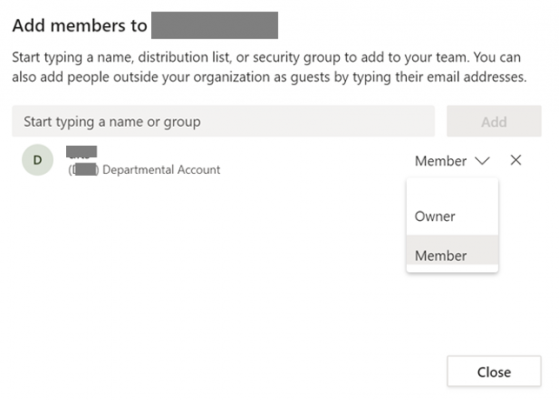This screenshot has width=559, height=400.
Task: Choose Member from the role menu
Action: (x=452, y=251)
